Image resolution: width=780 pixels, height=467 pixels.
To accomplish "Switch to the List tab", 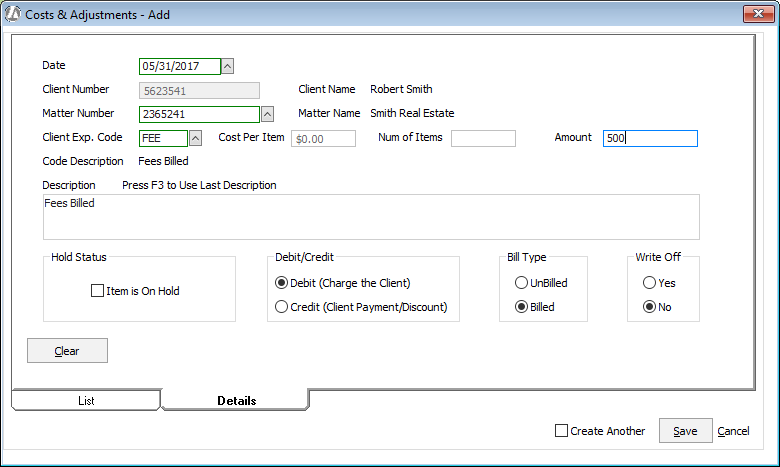I will tap(86, 400).
